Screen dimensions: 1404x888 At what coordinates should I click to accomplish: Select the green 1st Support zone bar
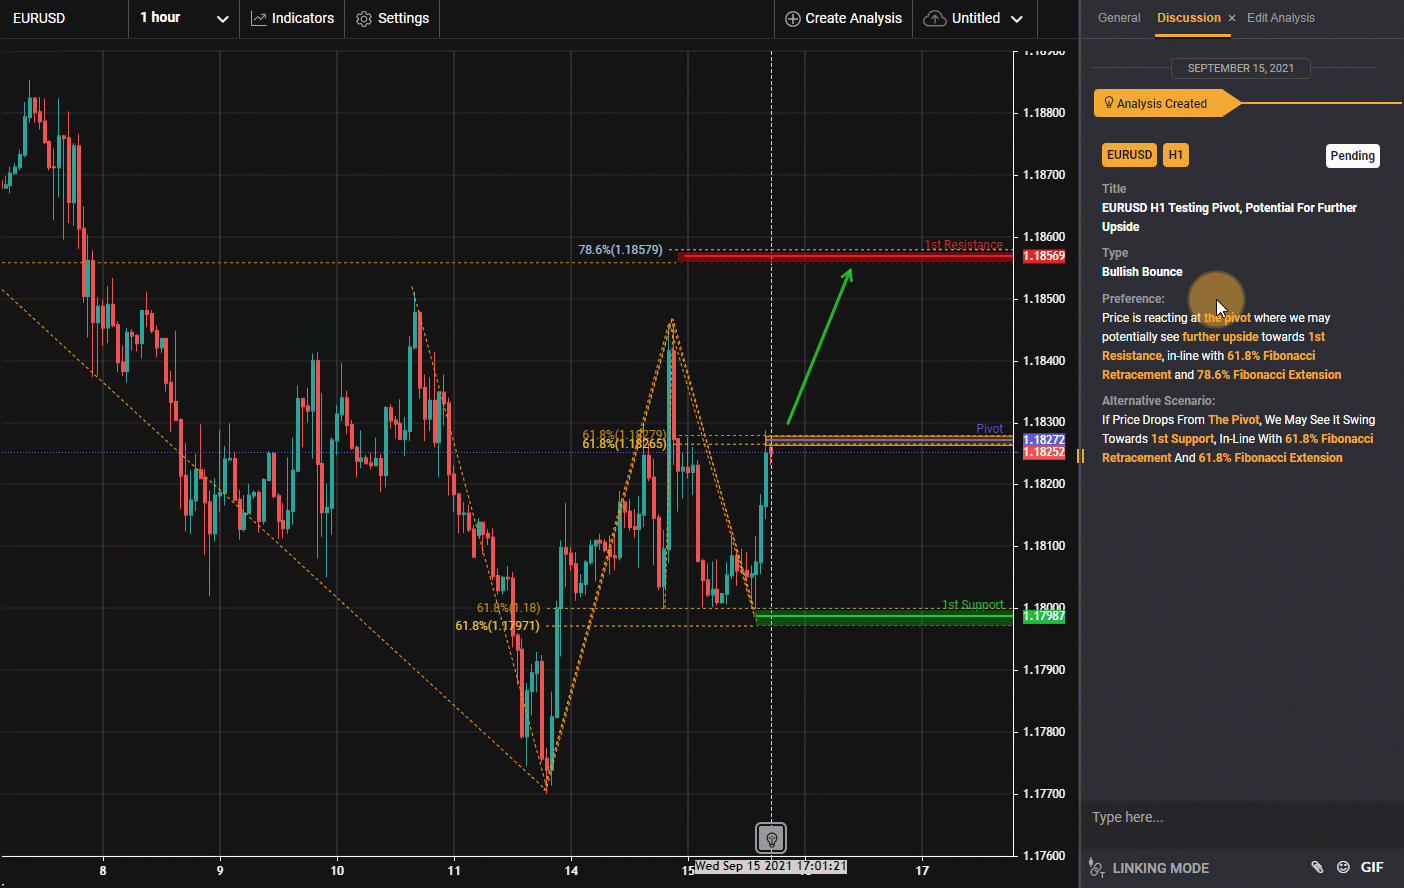884,619
